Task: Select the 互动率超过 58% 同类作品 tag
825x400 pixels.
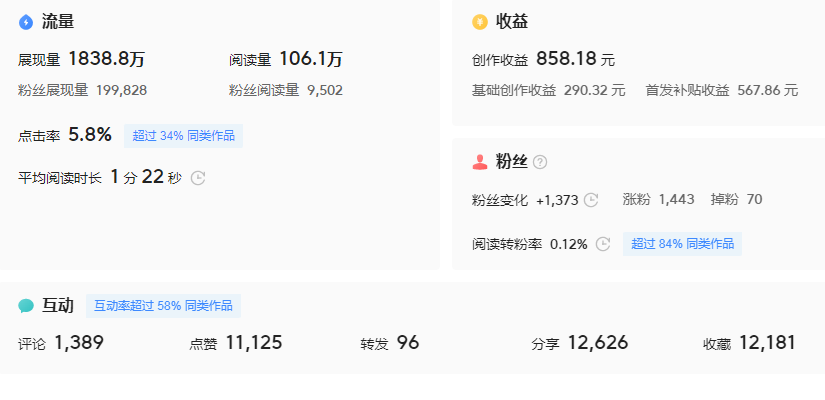Action: (x=163, y=306)
